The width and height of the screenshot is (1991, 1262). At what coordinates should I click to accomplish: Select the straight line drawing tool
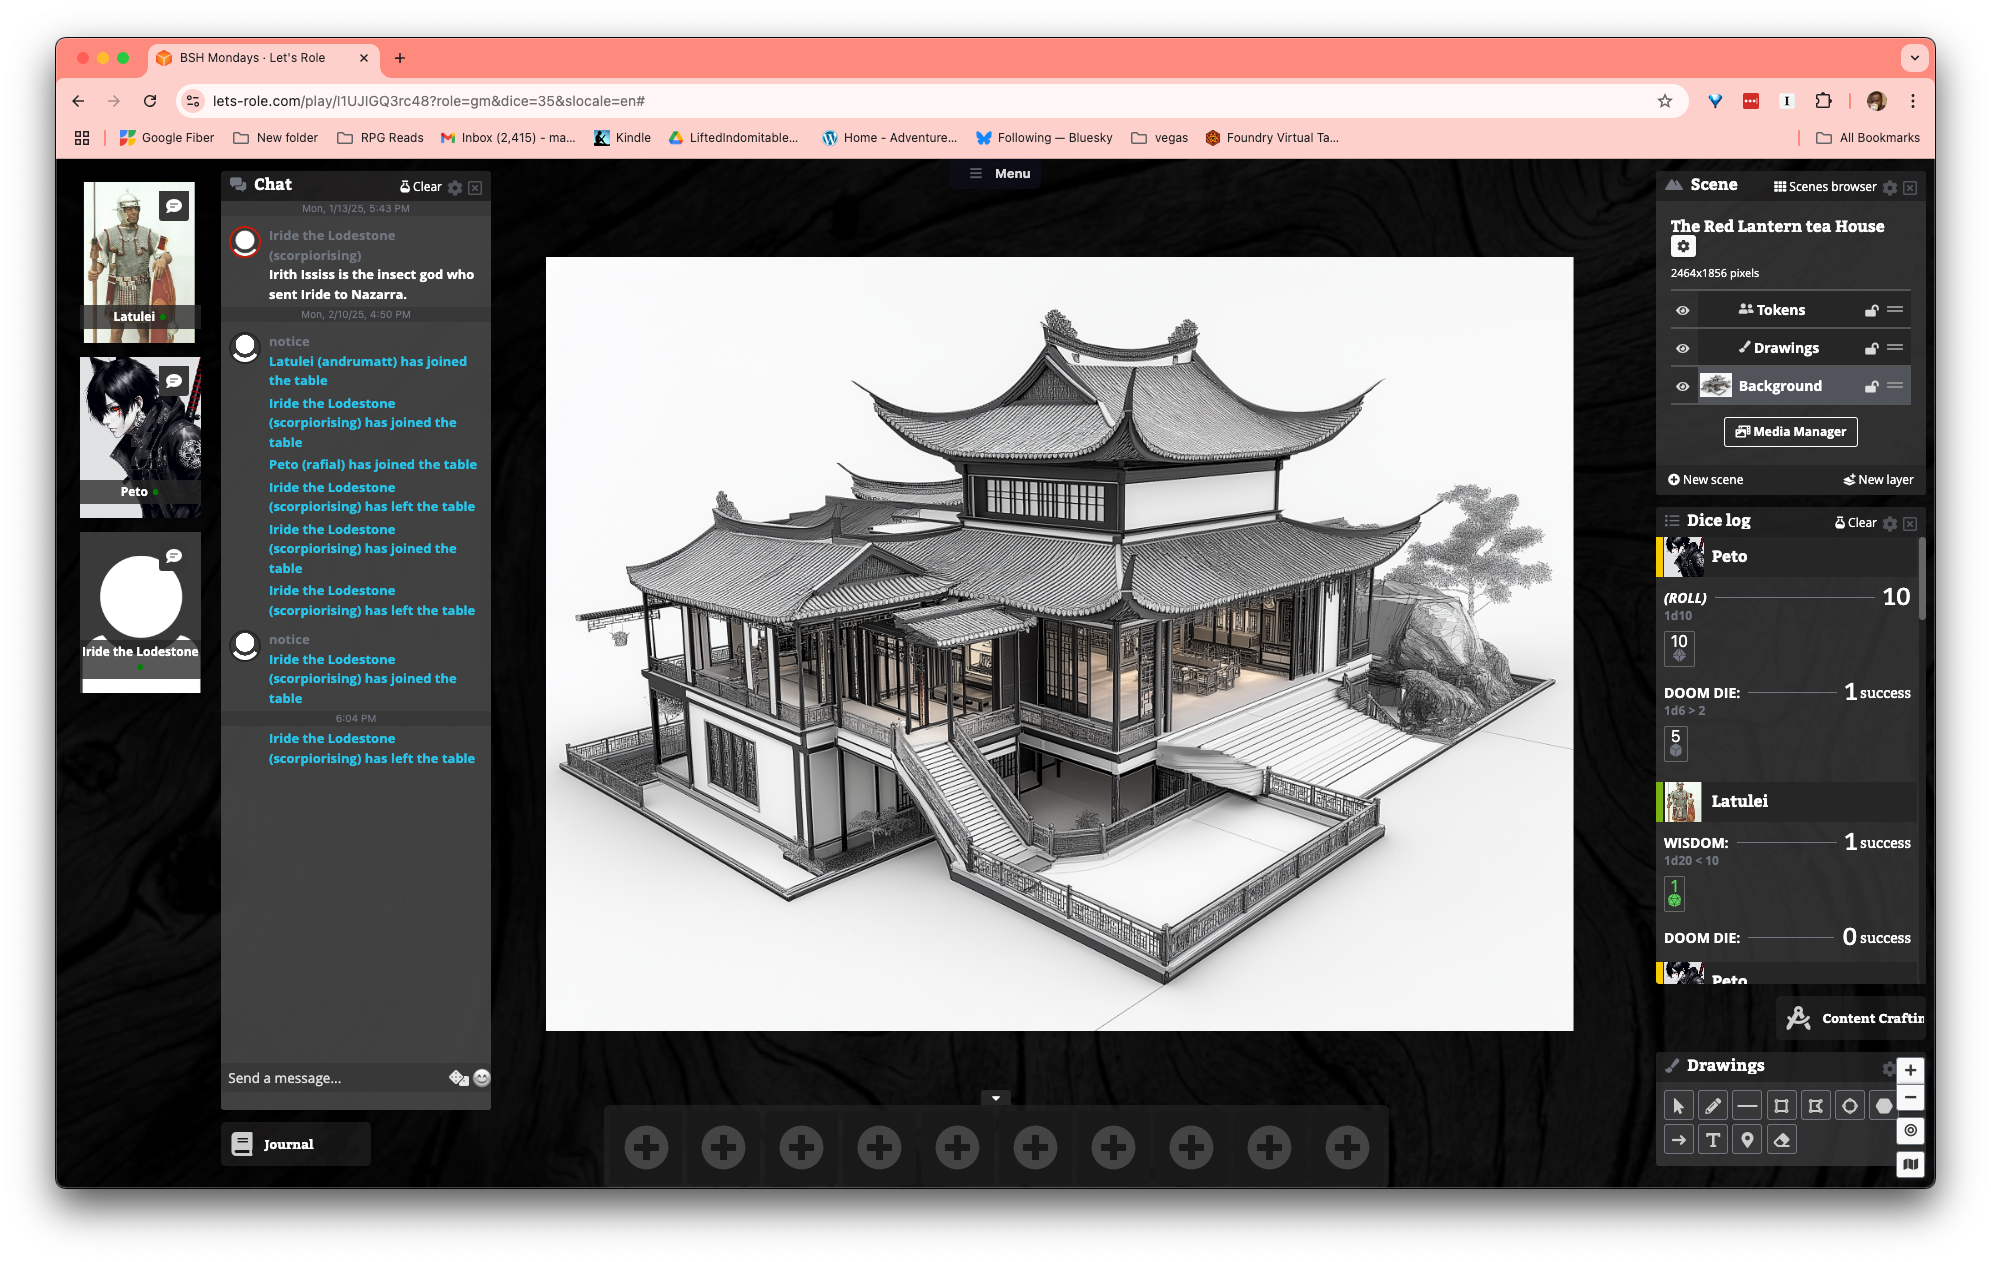point(1747,1106)
